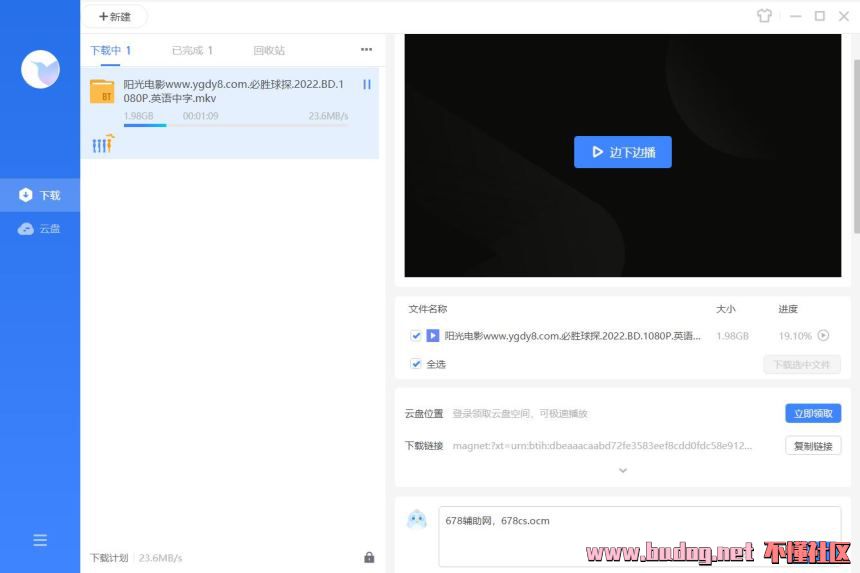Open the 云盘 cloud drive section
Viewport: 860px width, 573px height.
40,229
